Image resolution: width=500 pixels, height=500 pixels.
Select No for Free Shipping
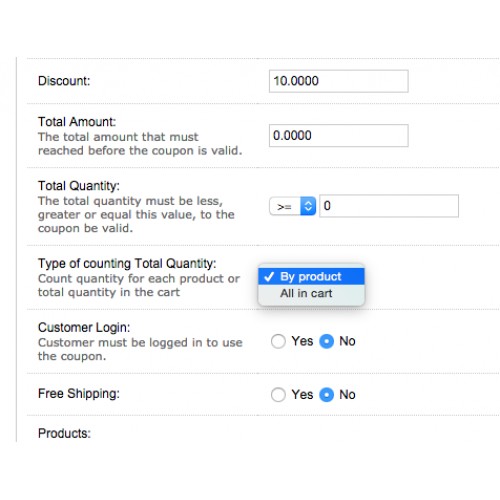(x=326, y=395)
